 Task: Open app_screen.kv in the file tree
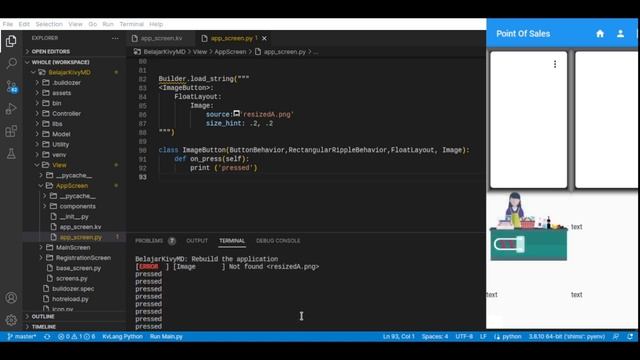pos(74,227)
